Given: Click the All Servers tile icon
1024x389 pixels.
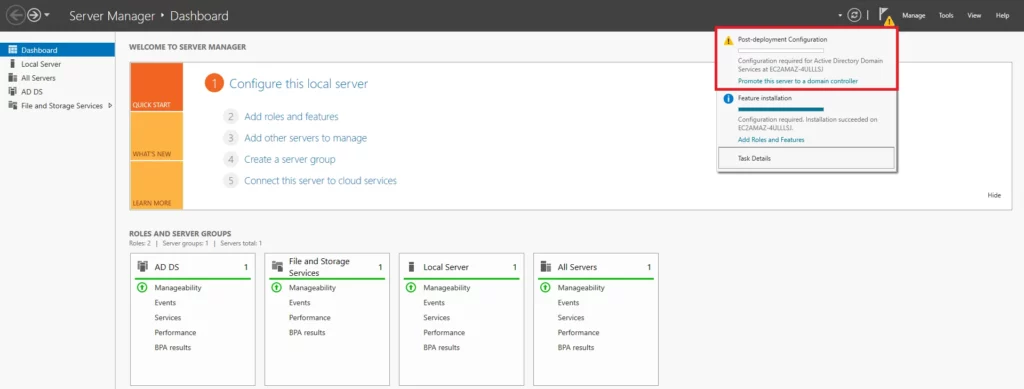Looking at the screenshot, I should click(545, 266).
